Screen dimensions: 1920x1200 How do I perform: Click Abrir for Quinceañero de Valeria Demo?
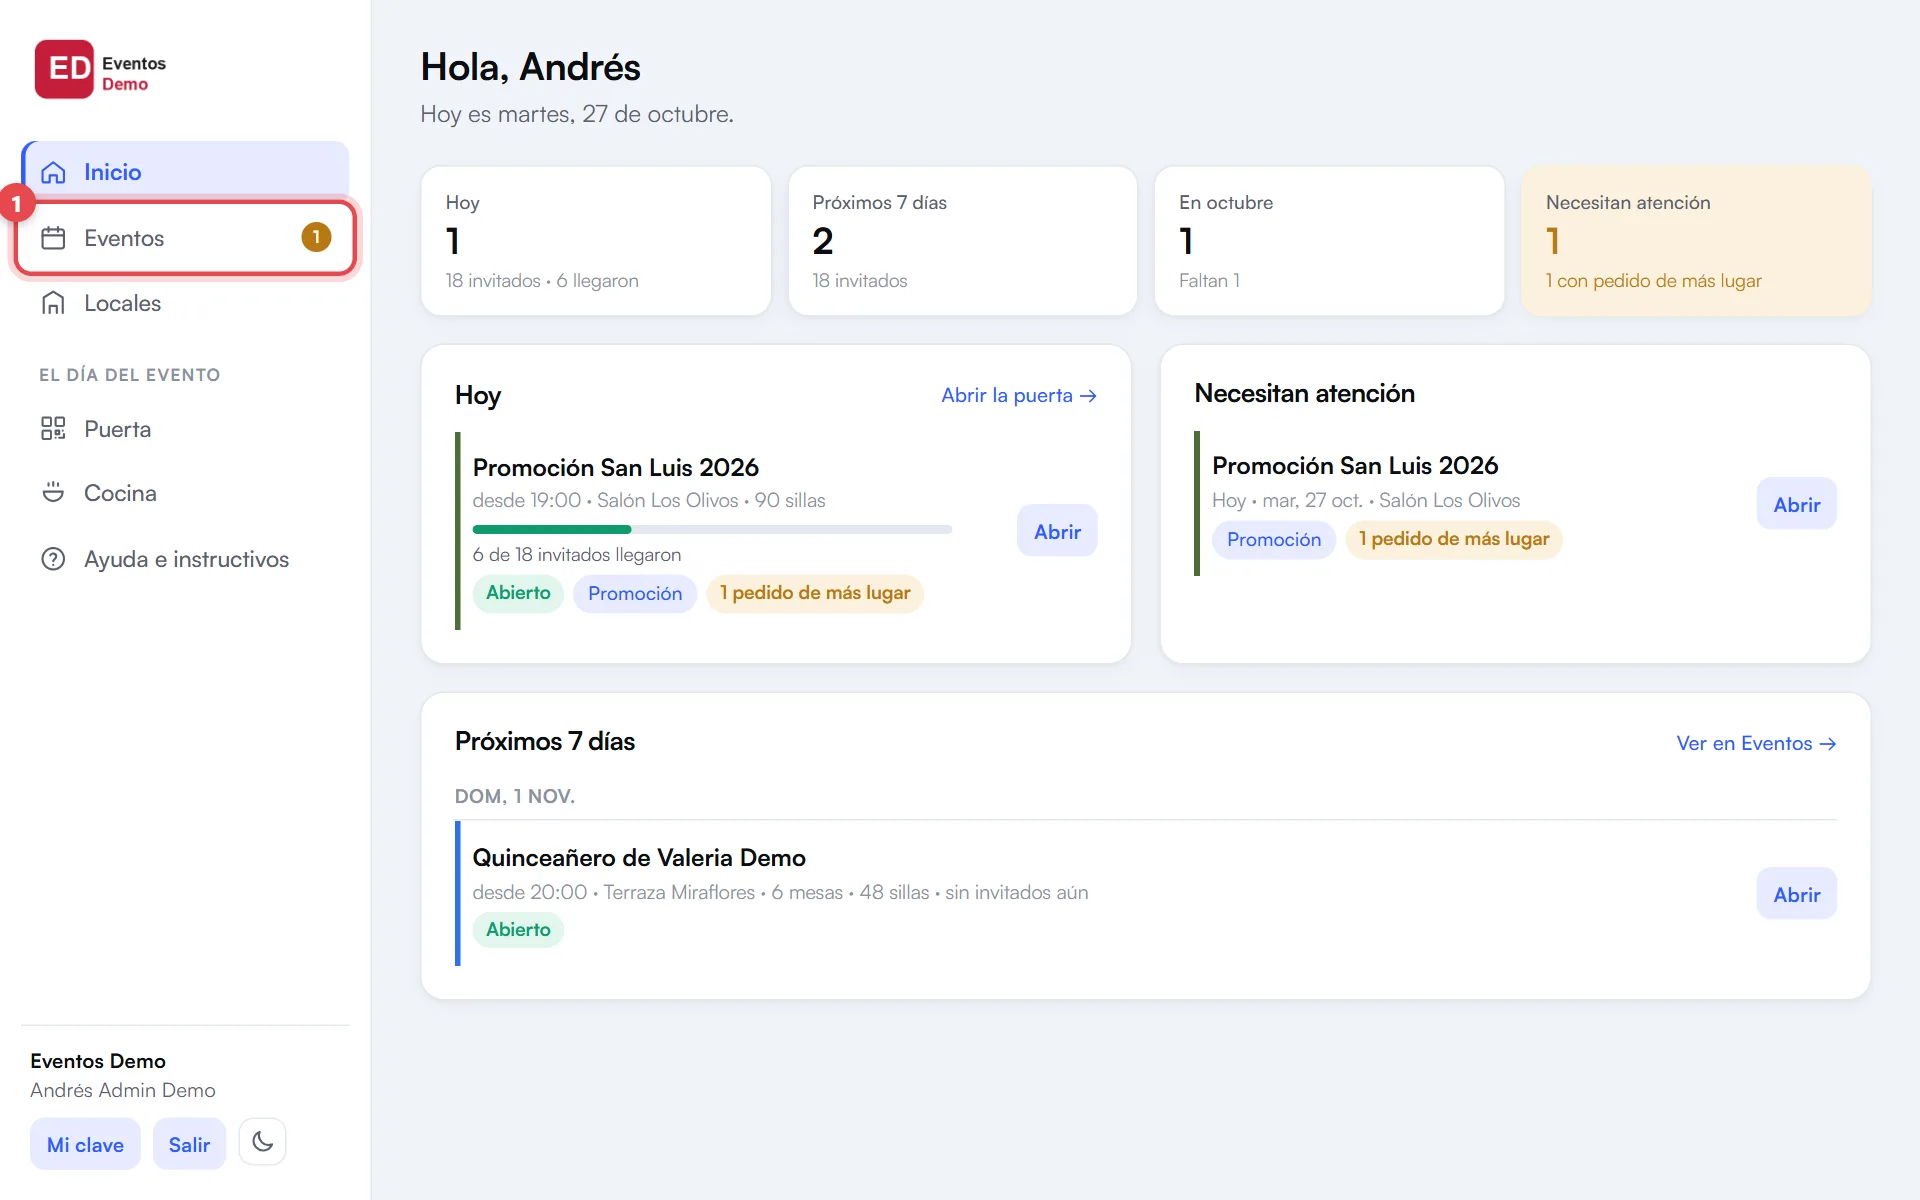1796,894
